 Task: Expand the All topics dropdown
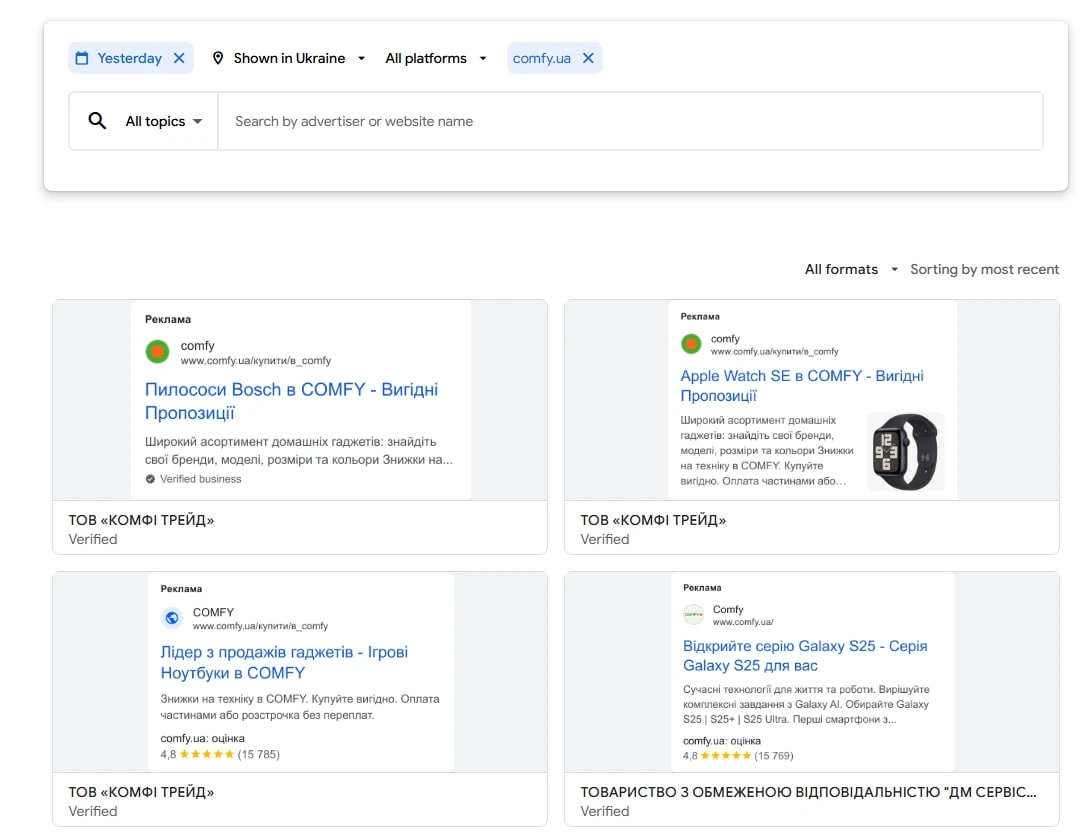pyautogui.click(x=164, y=121)
